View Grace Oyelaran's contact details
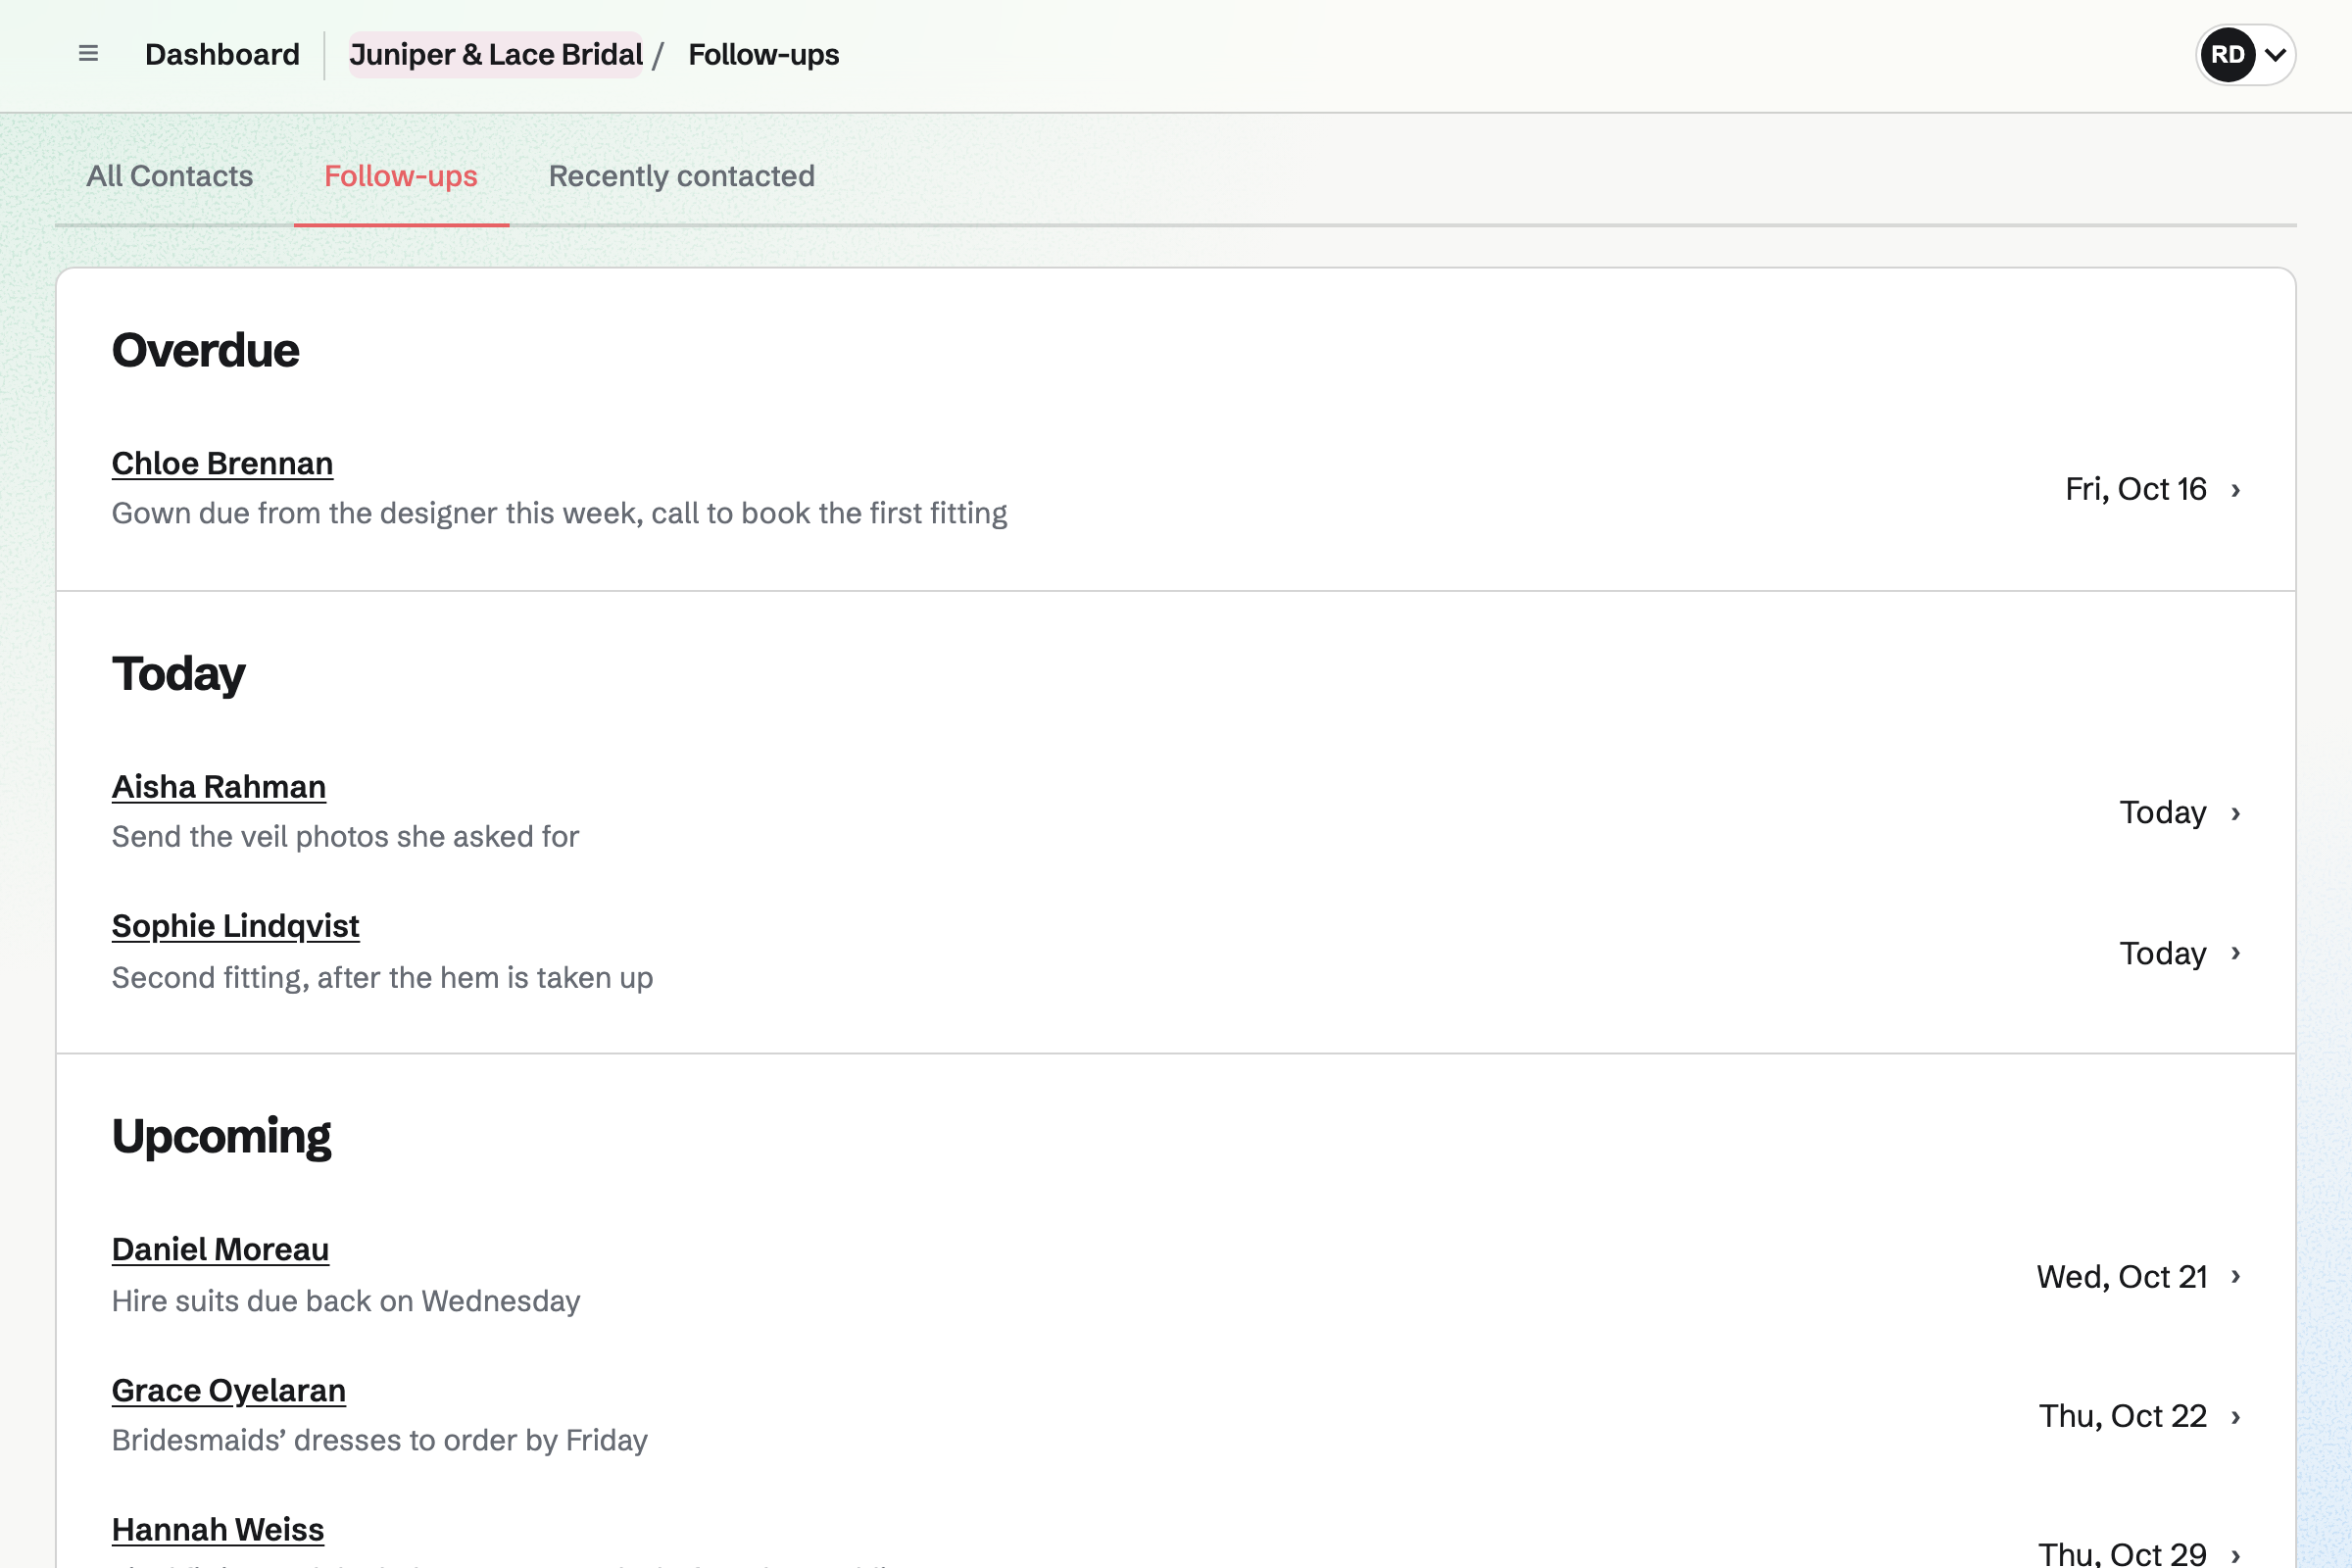The image size is (2352, 1568). tap(229, 1391)
